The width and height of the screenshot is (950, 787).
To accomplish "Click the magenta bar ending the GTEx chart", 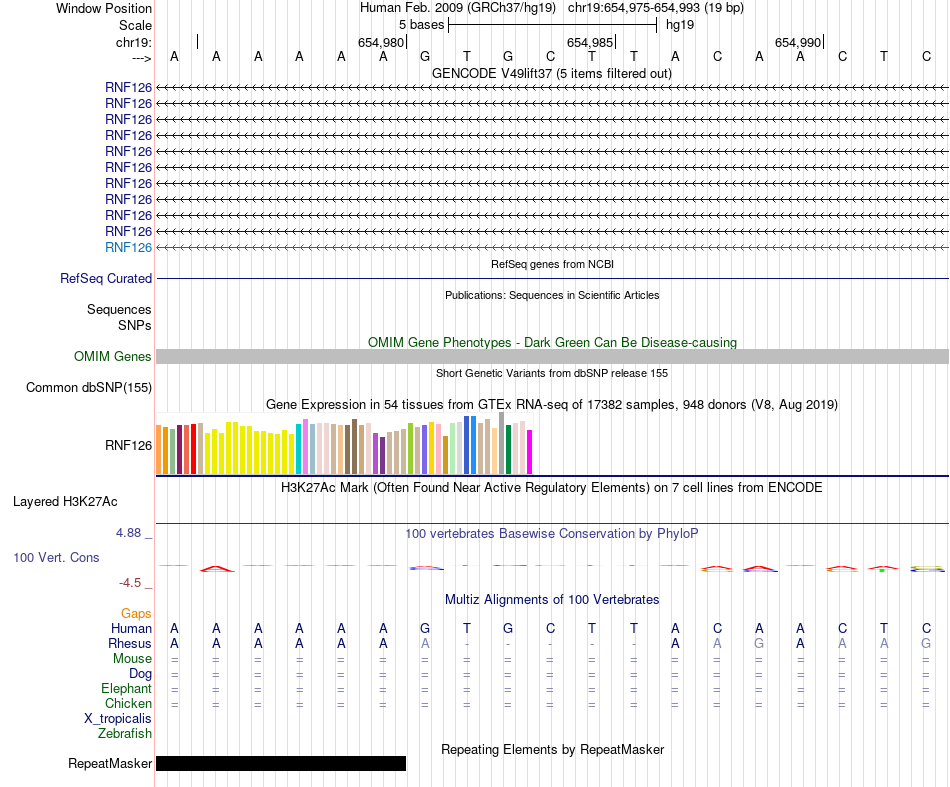I will click(530, 452).
